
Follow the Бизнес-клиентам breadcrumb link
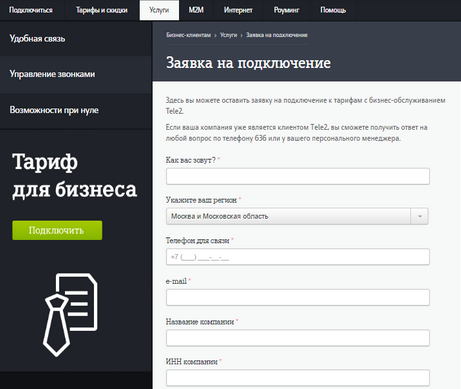coord(188,35)
